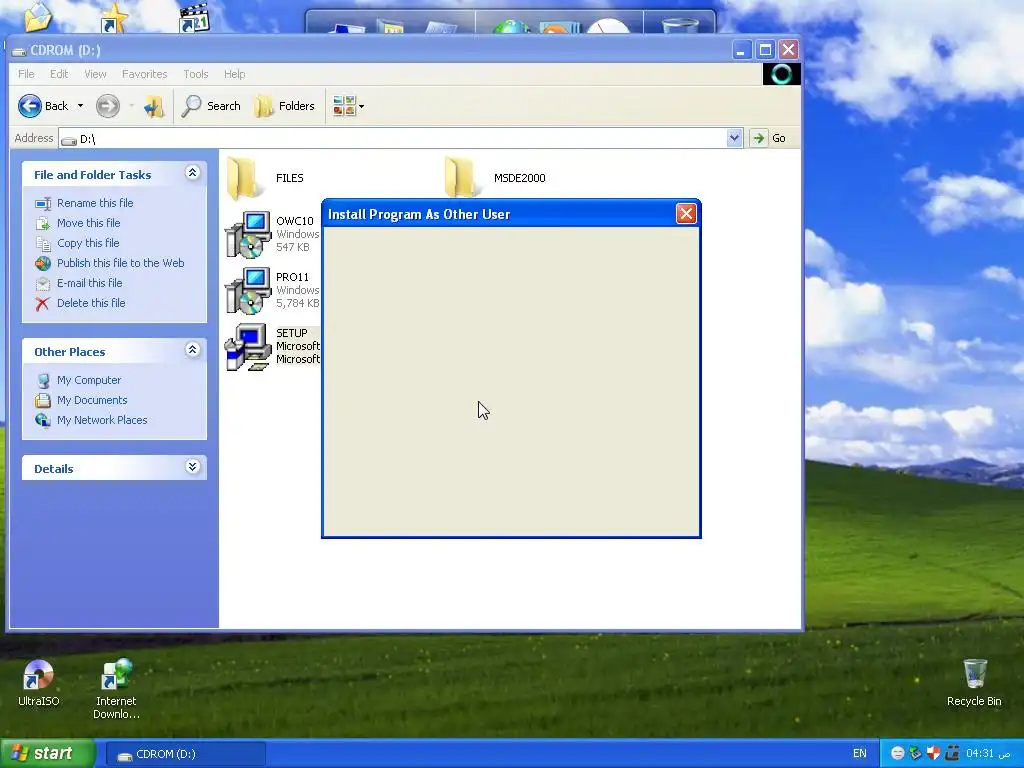Select the FILES folder
Image resolution: width=1024 pixels, height=768 pixels.
tap(266, 178)
